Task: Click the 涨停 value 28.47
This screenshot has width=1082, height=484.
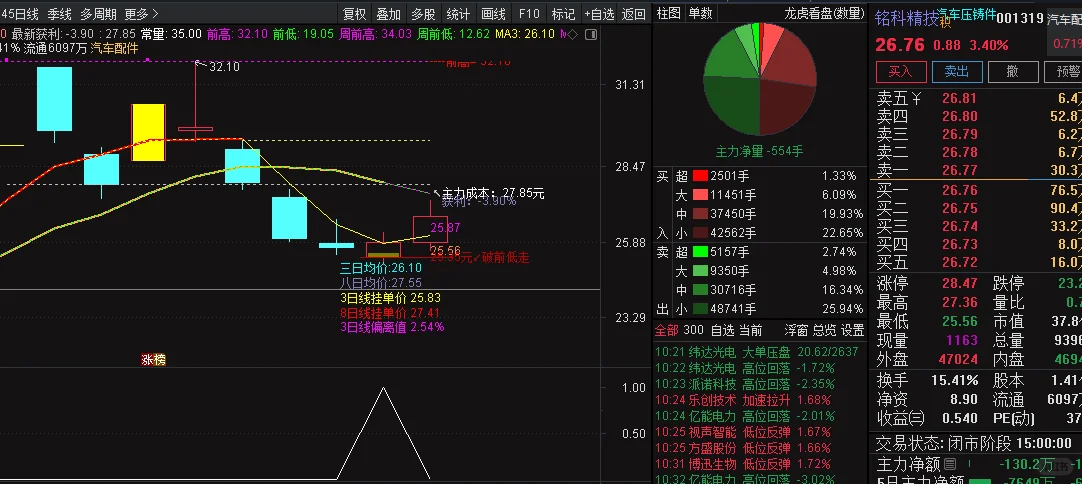Action: (961, 284)
